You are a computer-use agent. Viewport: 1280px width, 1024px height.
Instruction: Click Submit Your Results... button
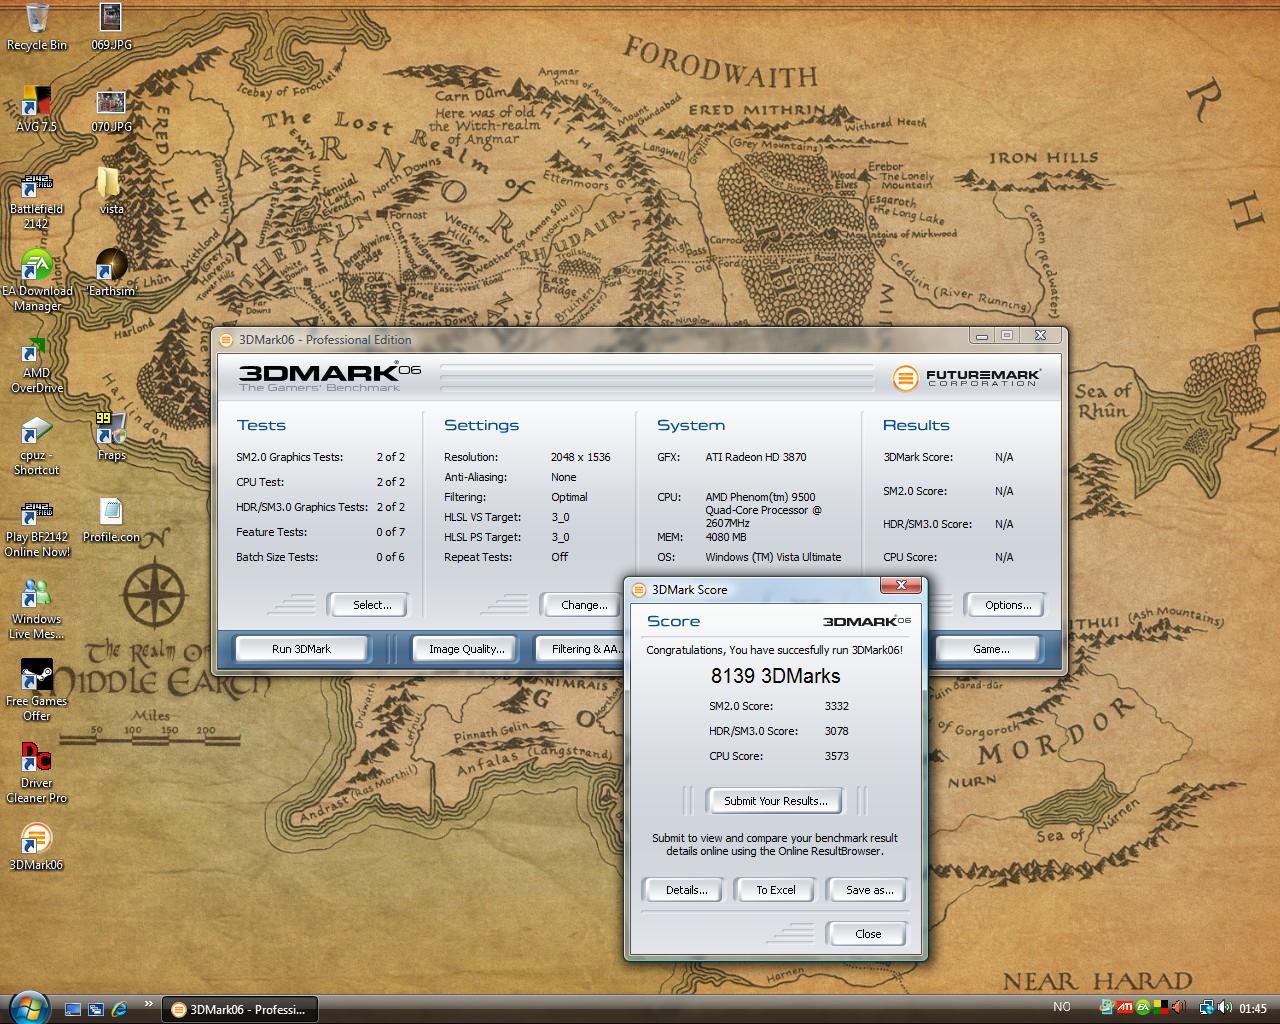tap(775, 801)
